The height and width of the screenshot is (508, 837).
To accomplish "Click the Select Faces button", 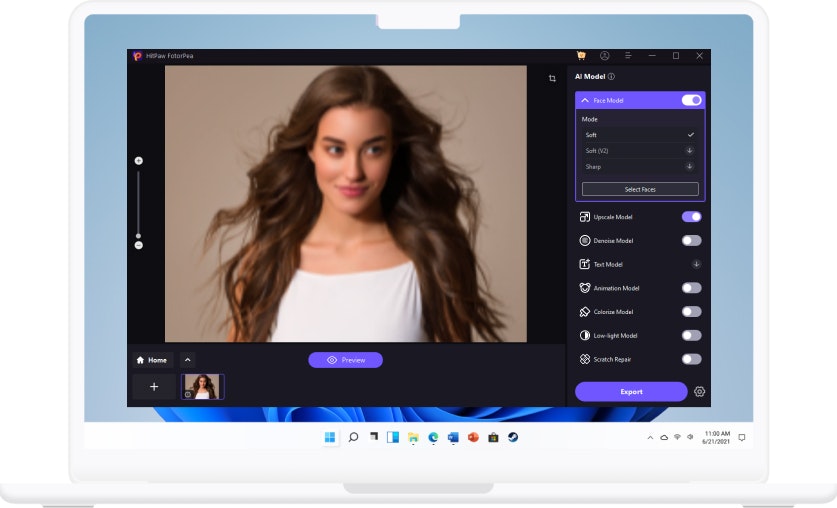I will tap(640, 189).
